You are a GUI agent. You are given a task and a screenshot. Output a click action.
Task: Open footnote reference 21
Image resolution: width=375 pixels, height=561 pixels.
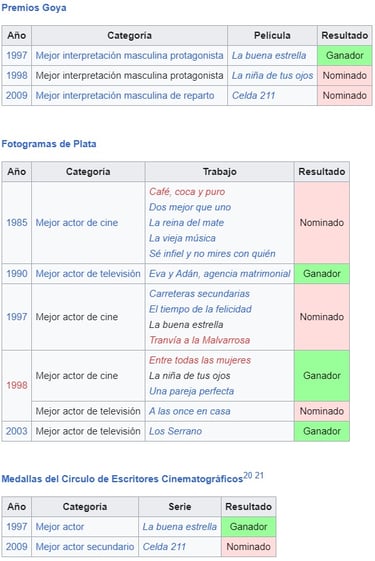[259, 475]
